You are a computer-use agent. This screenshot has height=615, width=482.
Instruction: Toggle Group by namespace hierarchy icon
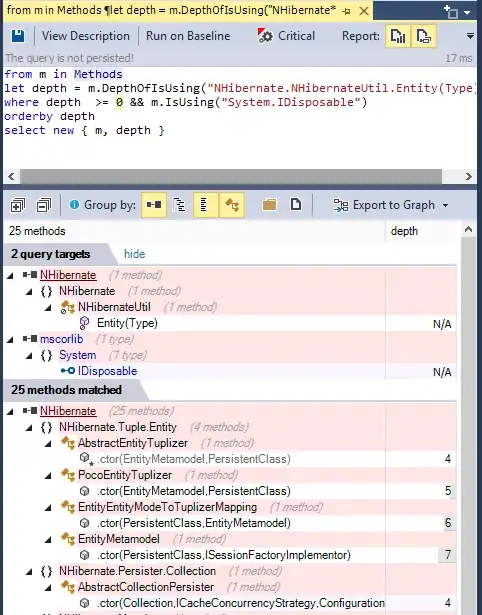click(179, 205)
